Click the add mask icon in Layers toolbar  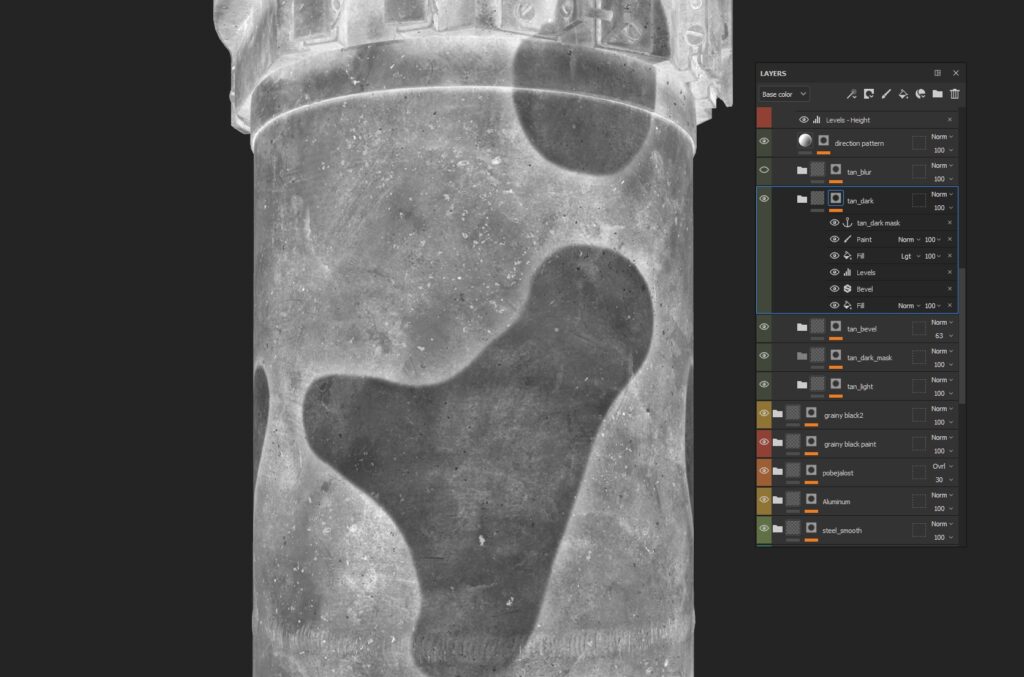coord(869,94)
